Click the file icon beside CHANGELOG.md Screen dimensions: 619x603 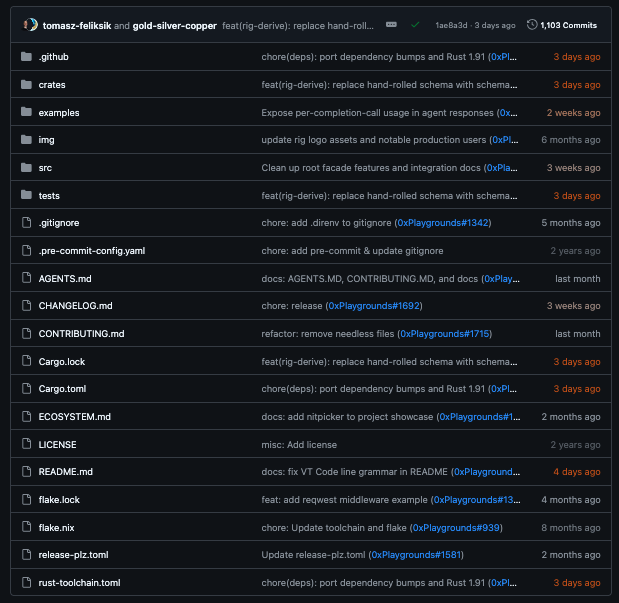tap(26, 306)
